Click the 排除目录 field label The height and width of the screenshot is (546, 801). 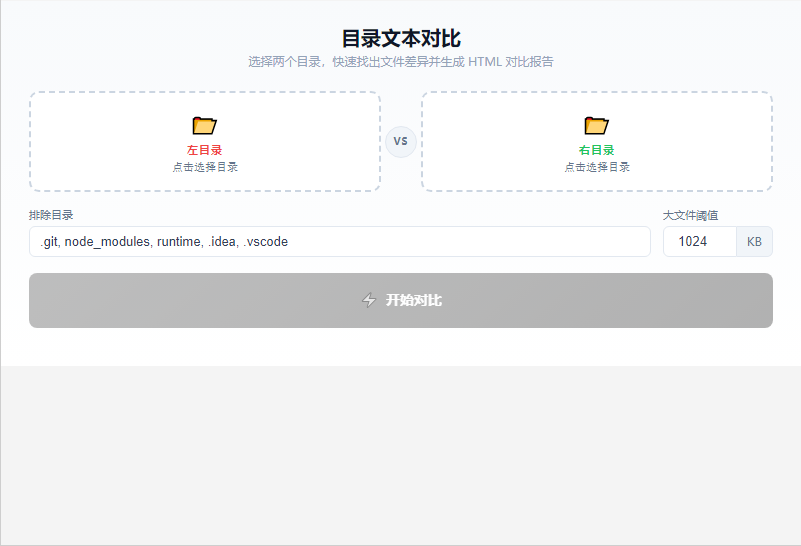point(51,215)
